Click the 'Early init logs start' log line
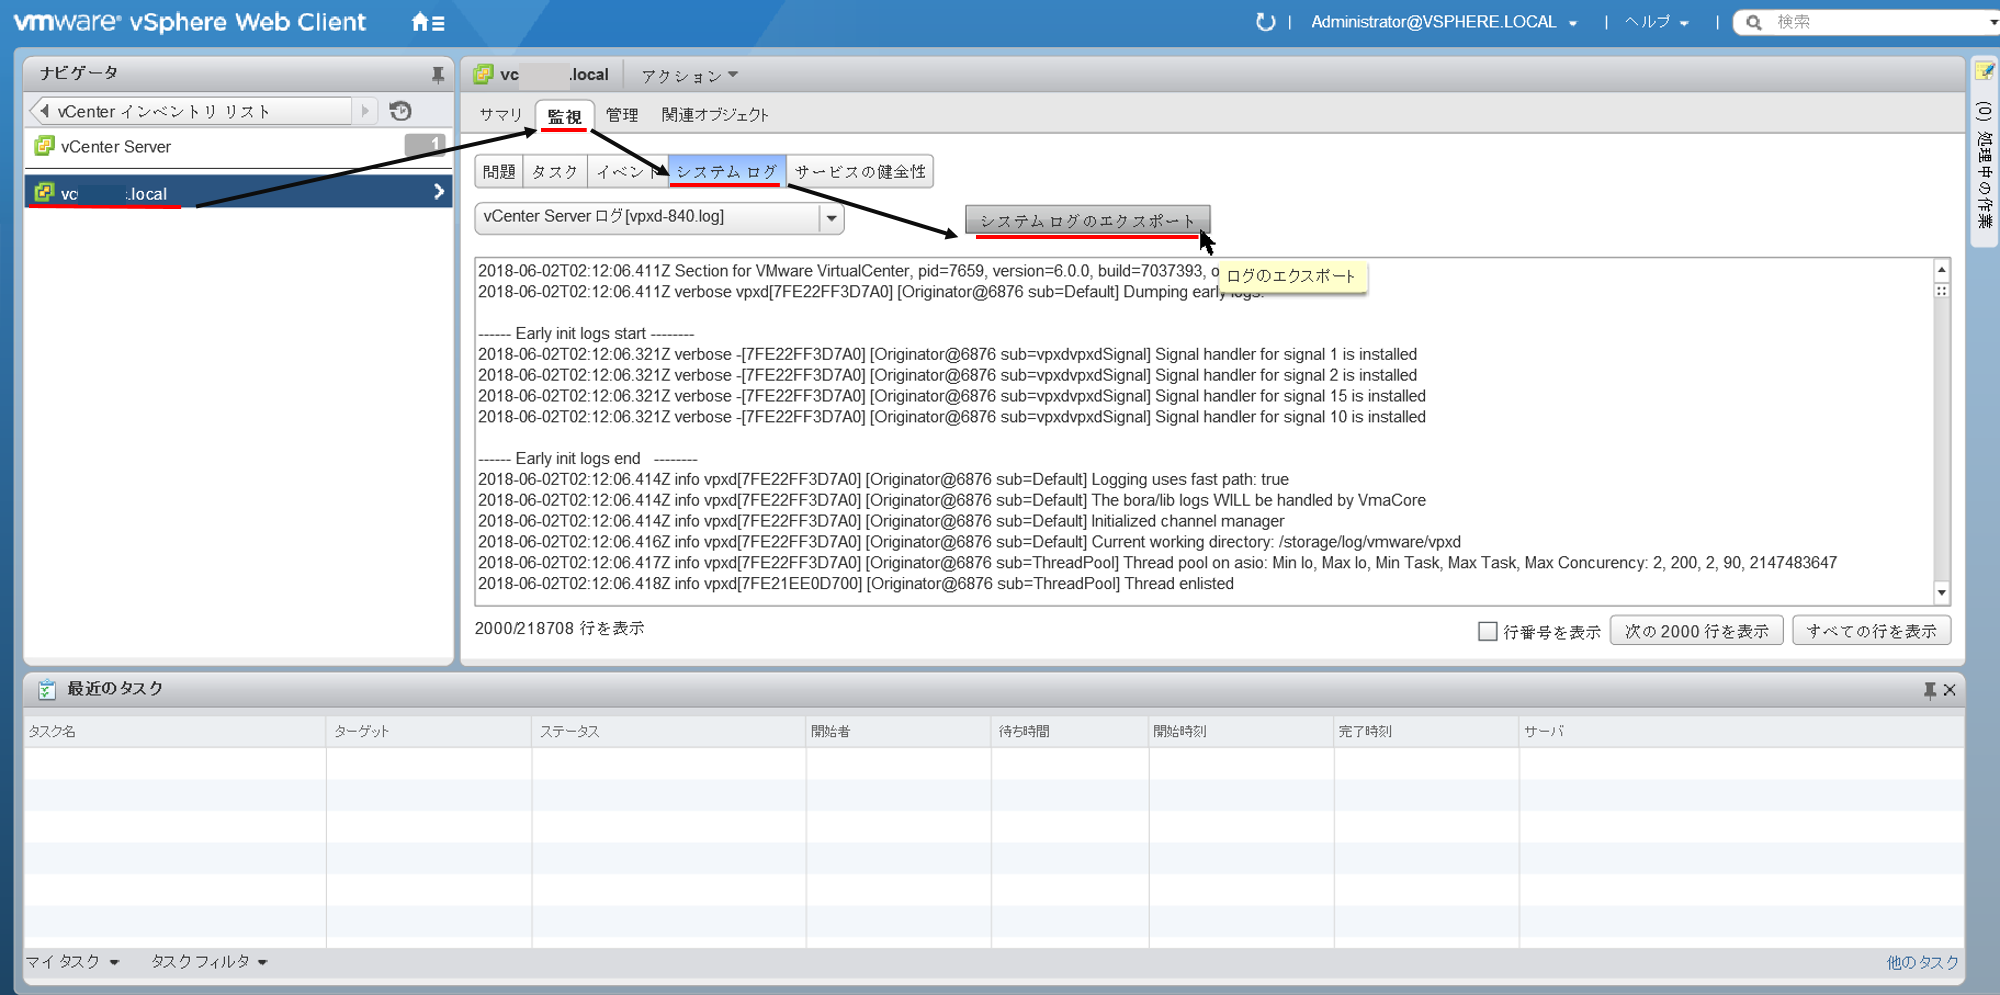 point(586,333)
